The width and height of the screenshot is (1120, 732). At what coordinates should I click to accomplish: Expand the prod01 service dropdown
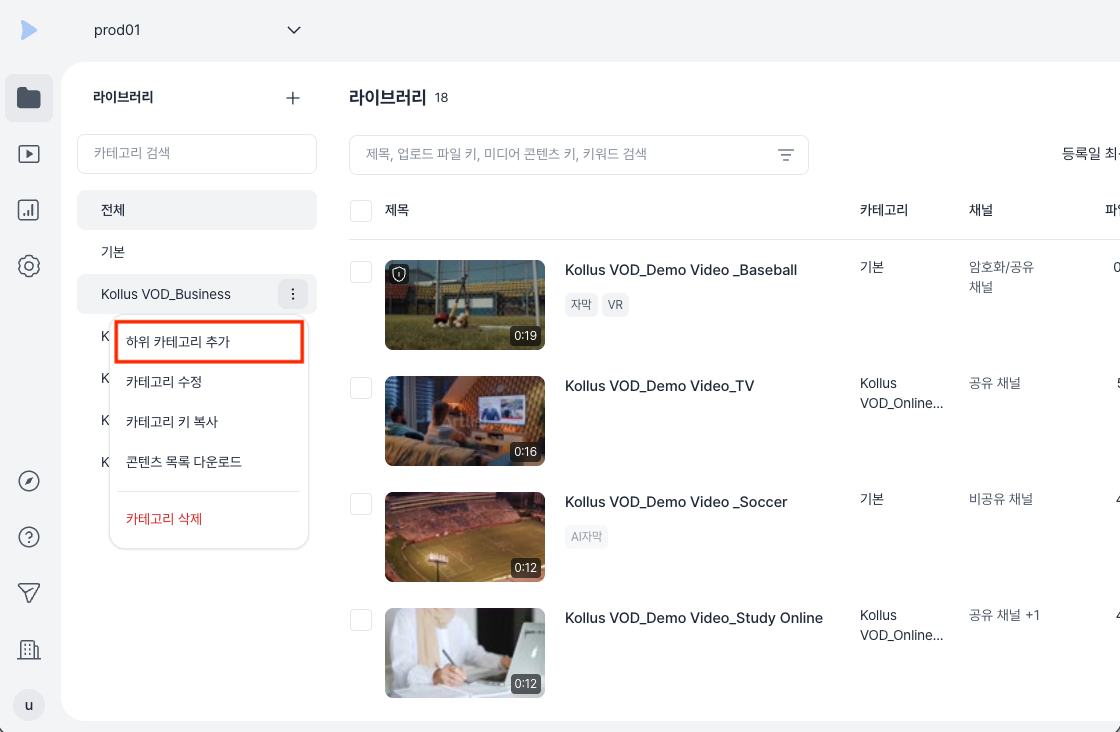[x=197, y=30]
